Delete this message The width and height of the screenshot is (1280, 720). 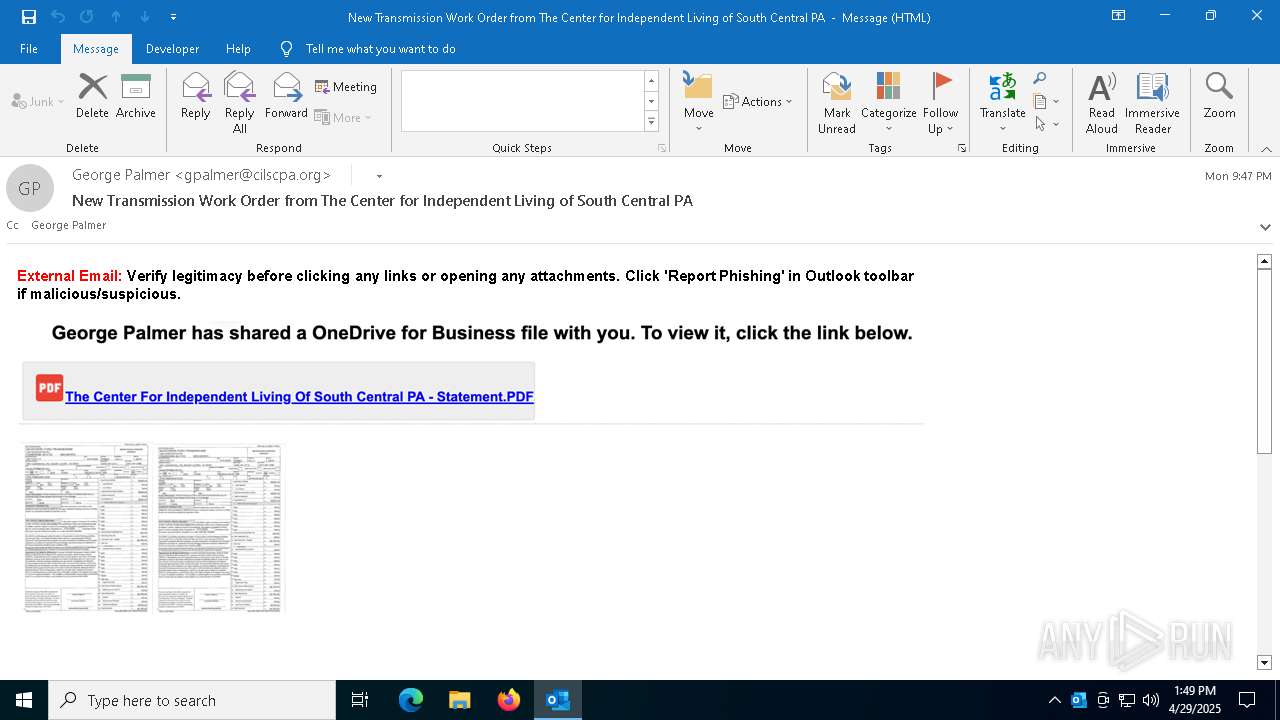pos(92,96)
